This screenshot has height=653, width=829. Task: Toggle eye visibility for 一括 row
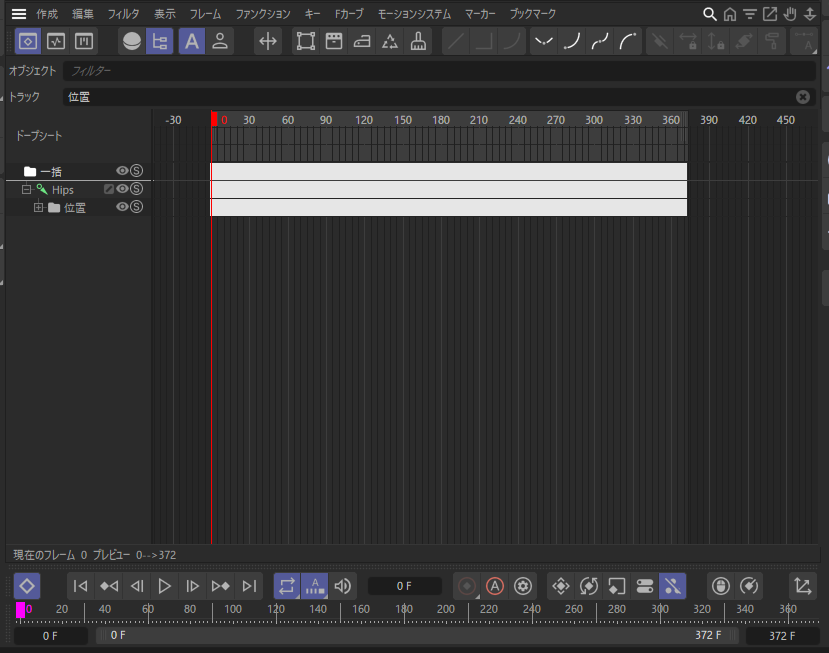tap(122, 171)
